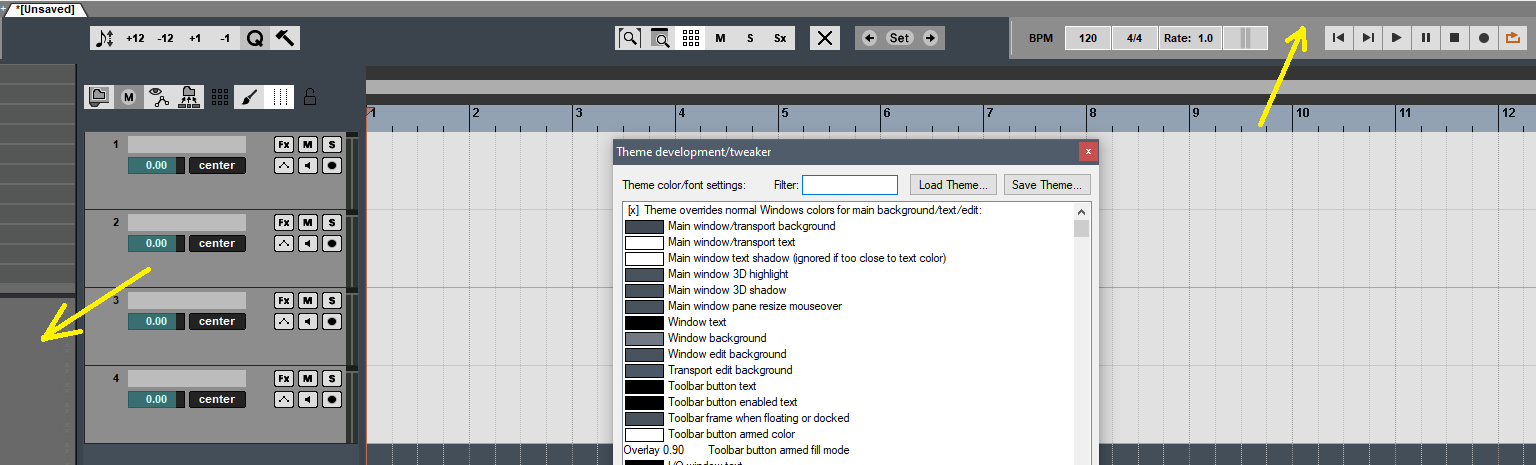
Task: Click the folder icon in track toolbar
Action: coord(99,97)
